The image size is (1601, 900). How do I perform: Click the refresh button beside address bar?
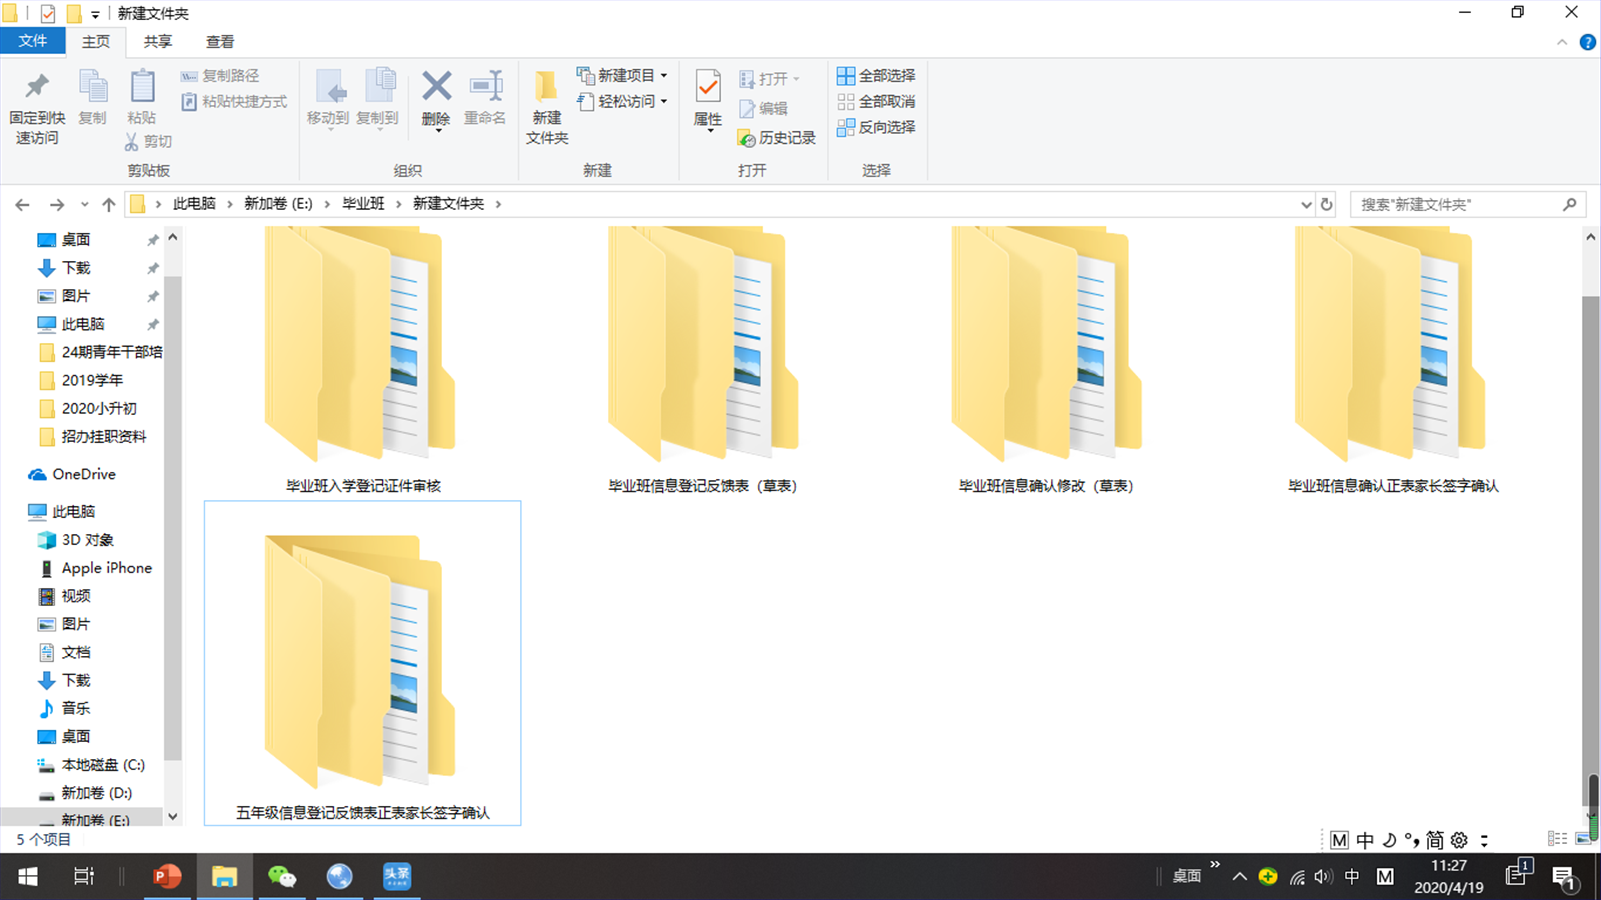tap(1327, 204)
